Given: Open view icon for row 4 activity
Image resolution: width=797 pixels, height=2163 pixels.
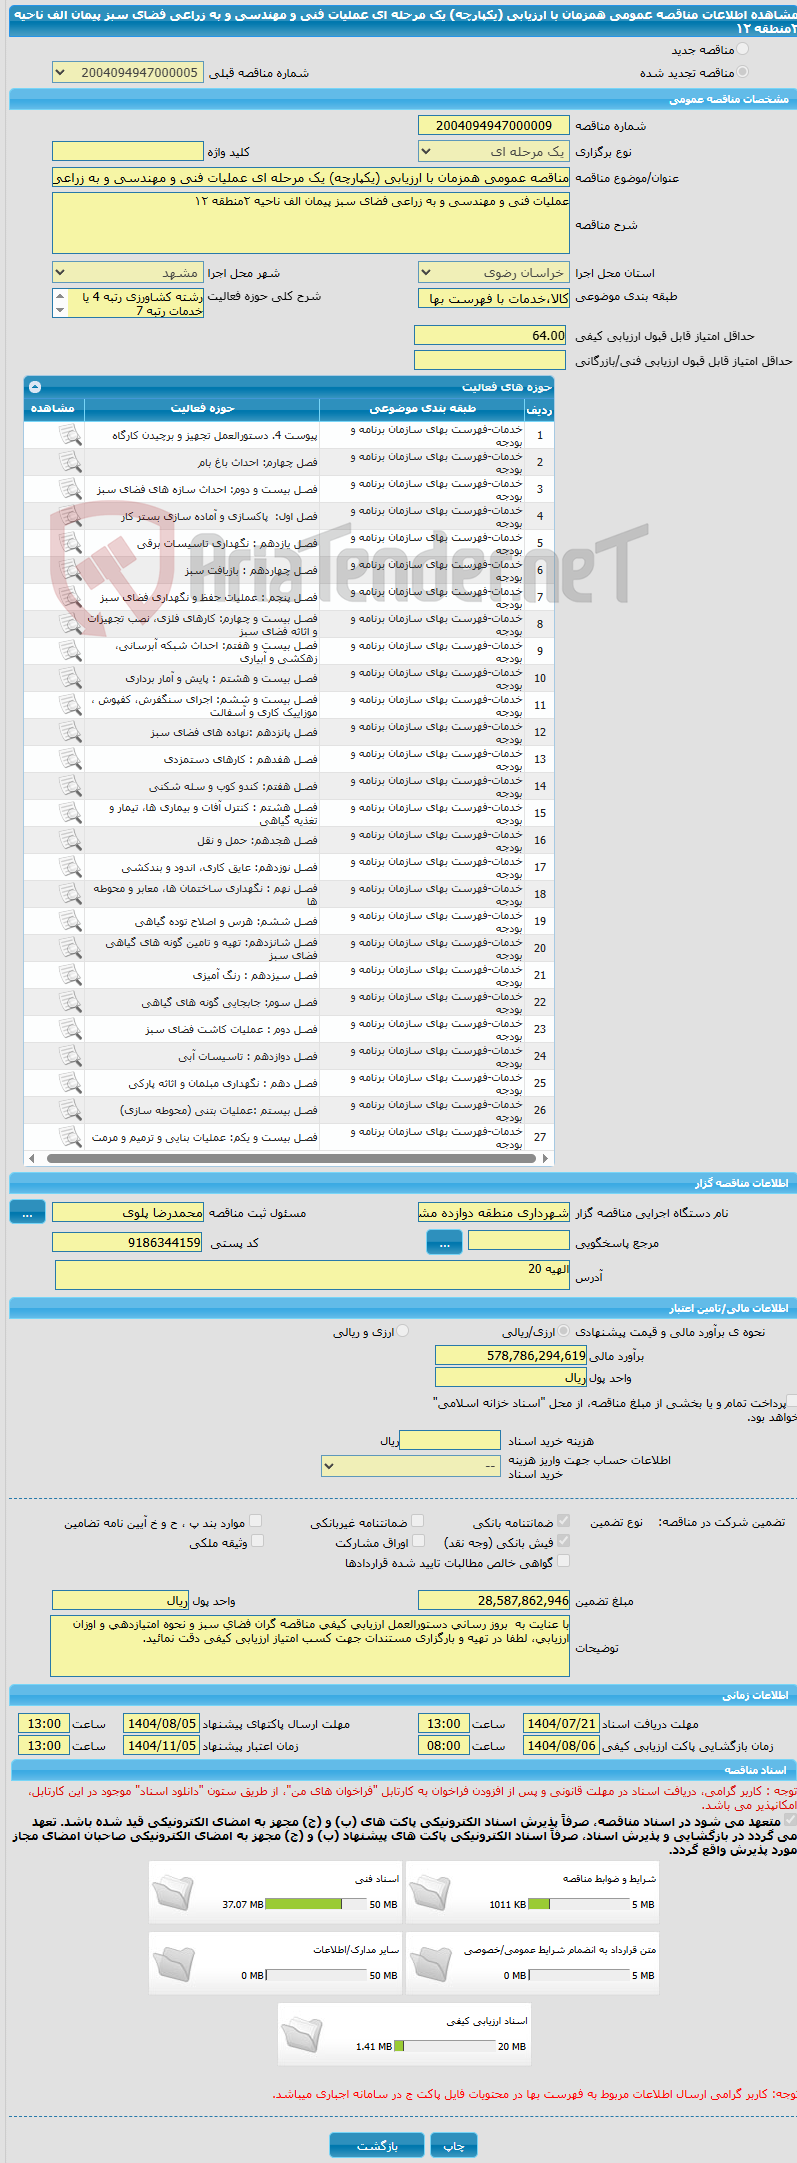Looking at the screenshot, I should [x=70, y=516].
